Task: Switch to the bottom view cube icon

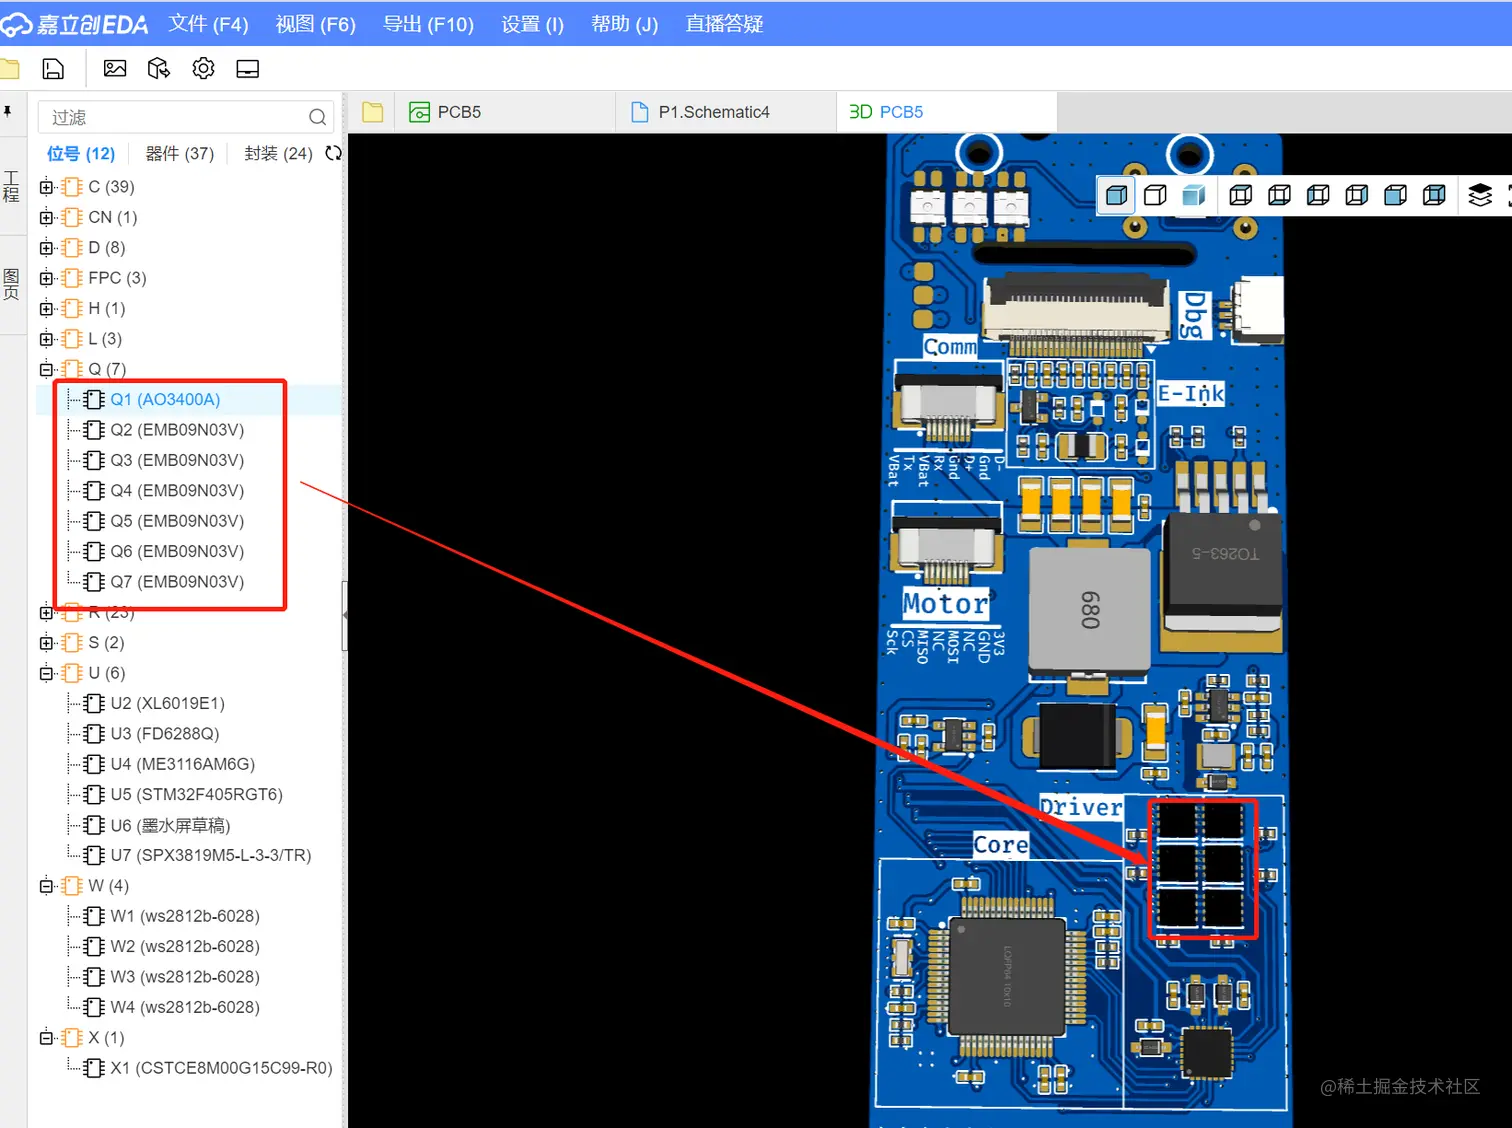Action: 1280,195
